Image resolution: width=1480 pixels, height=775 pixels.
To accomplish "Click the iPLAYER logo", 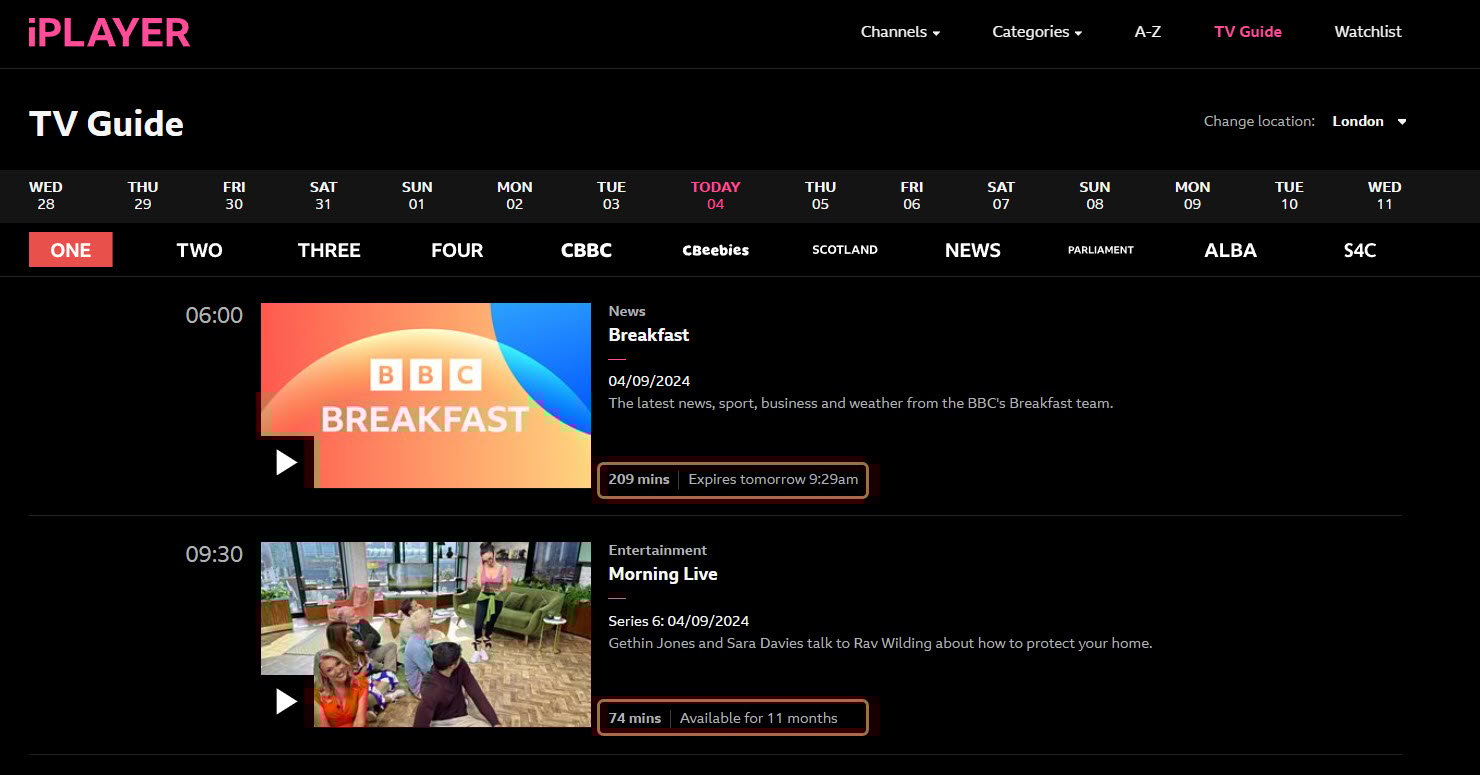I will [107, 32].
